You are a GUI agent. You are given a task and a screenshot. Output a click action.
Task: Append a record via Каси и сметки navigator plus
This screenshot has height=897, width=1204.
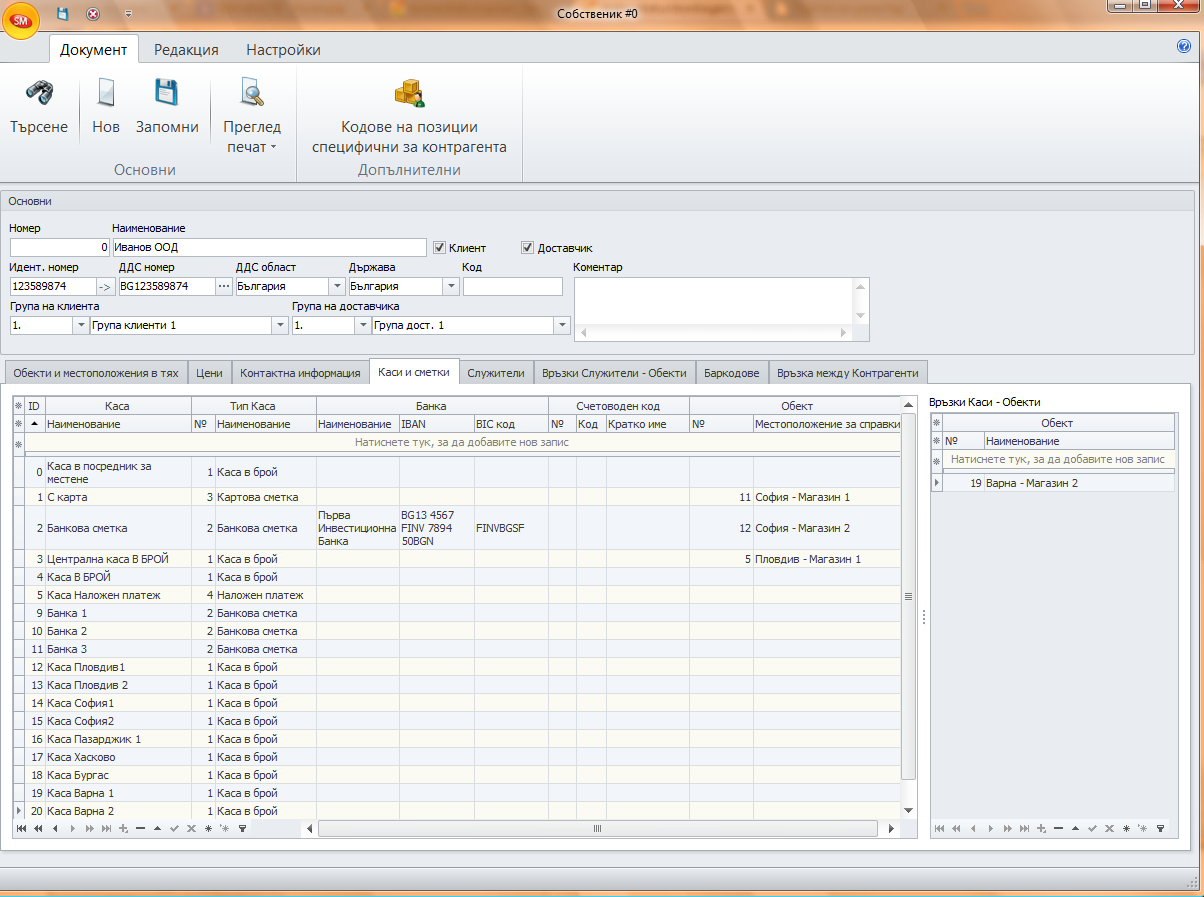[x=123, y=829]
